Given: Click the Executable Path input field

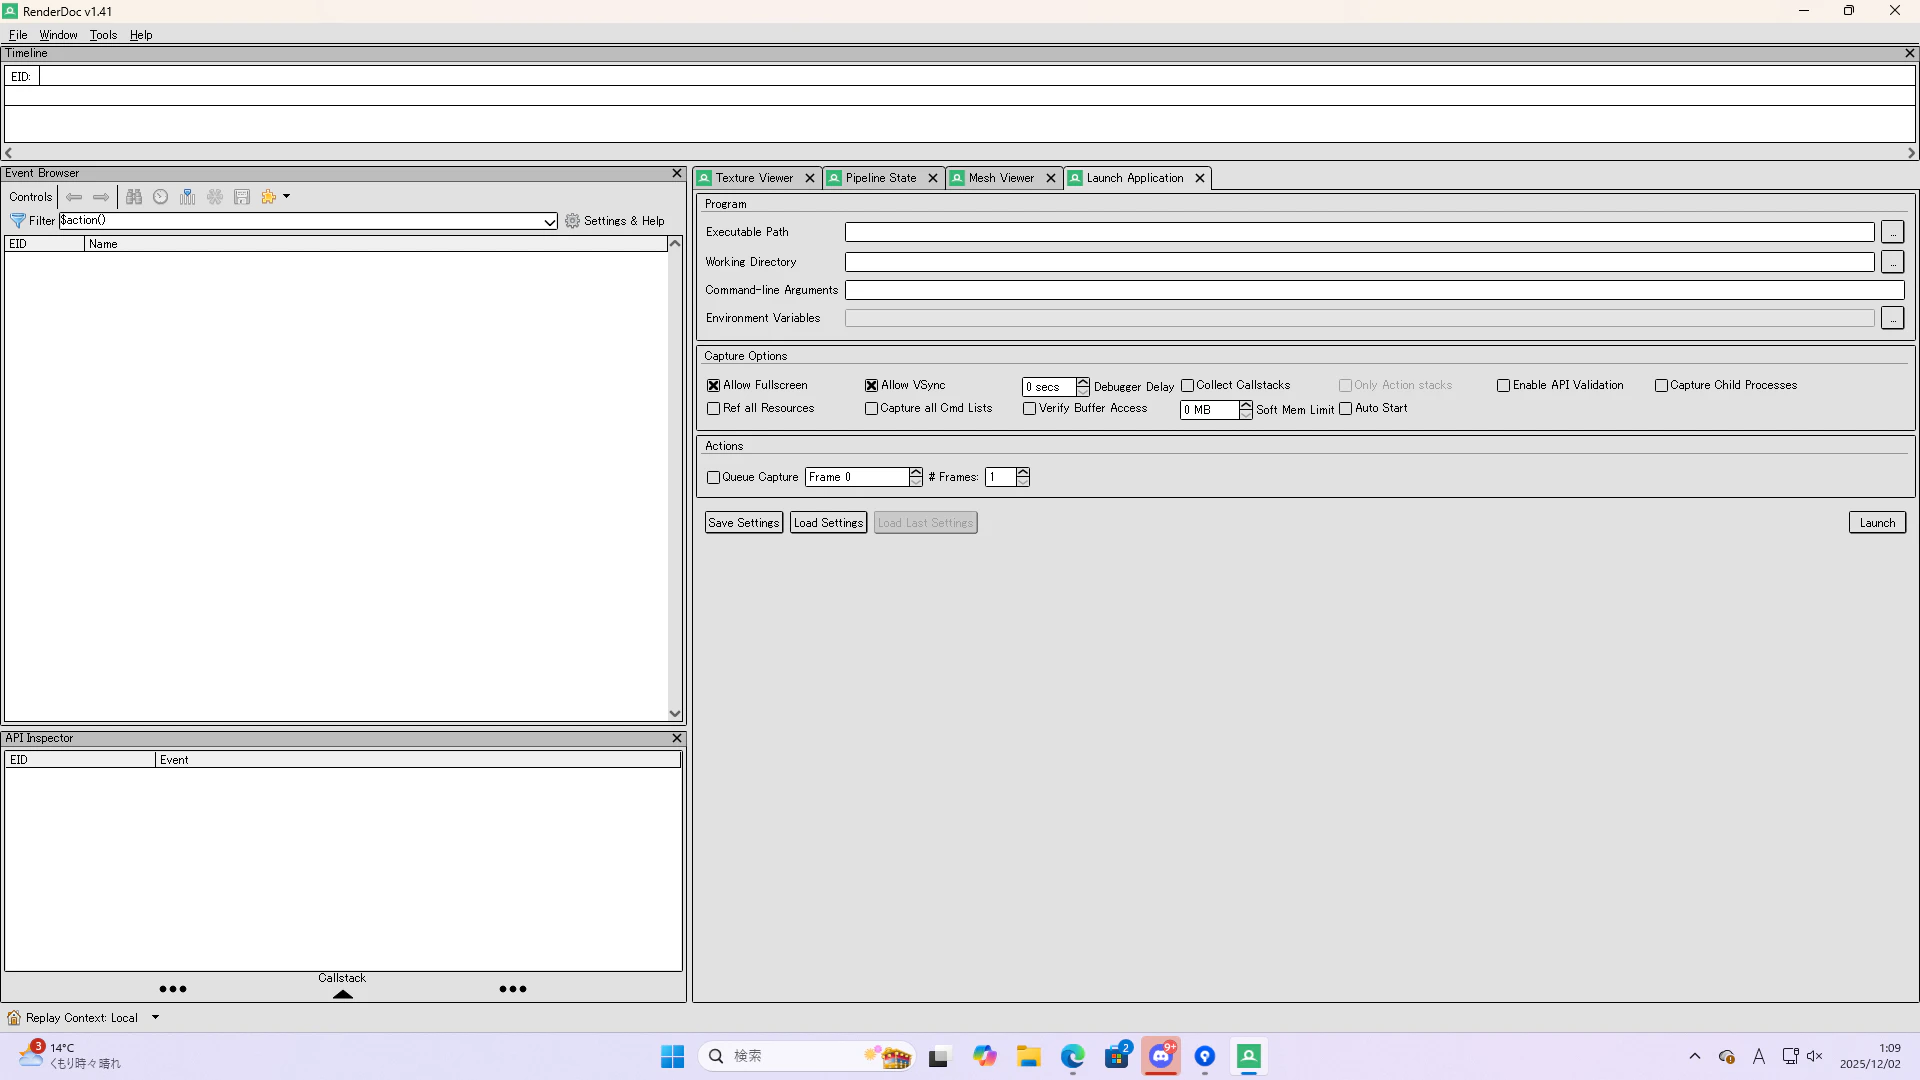Looking at the screenshot, I should pyautogui.click(x=1359, y=232).
